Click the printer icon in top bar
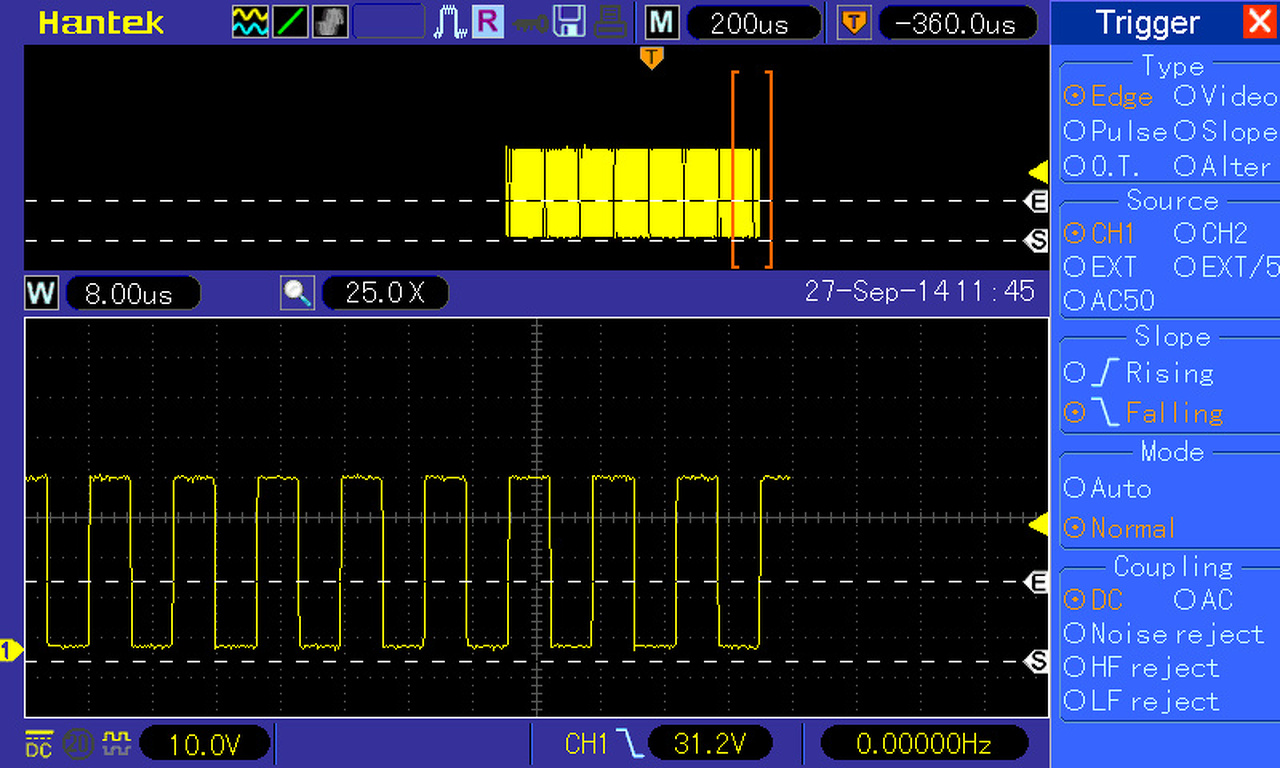The image size is (1280, 768). click(610, 22)
